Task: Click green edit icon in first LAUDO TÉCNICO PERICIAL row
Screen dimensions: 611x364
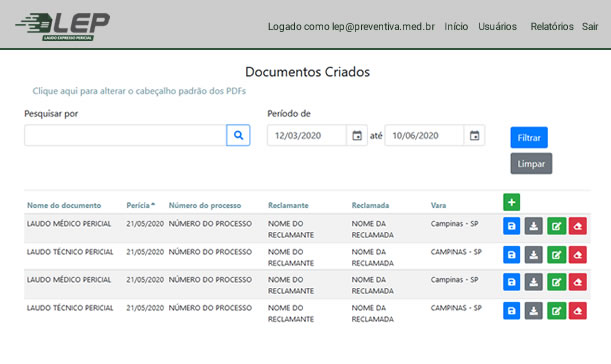Action: [x=556, y=255]
